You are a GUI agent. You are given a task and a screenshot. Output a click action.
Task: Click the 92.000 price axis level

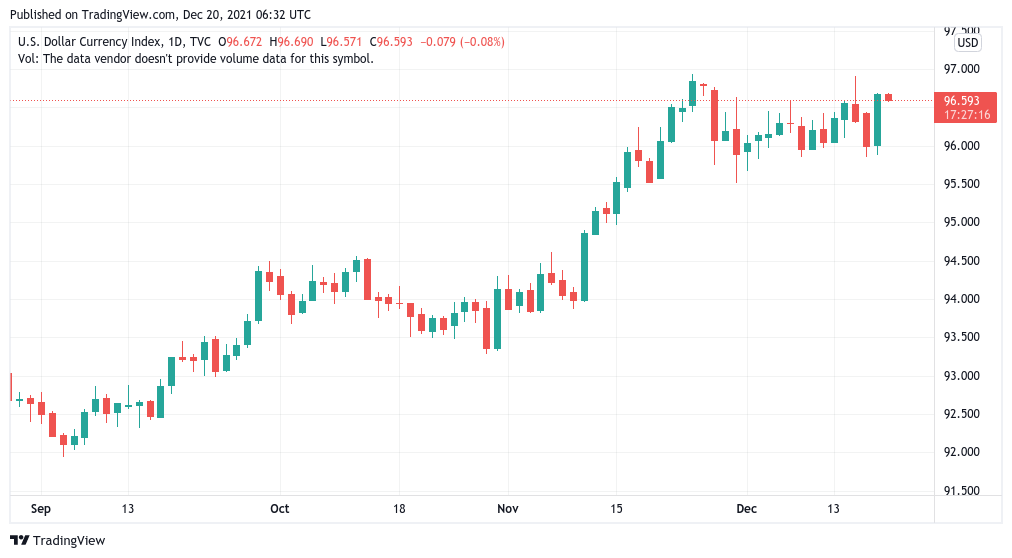click(x=962, y=452)
